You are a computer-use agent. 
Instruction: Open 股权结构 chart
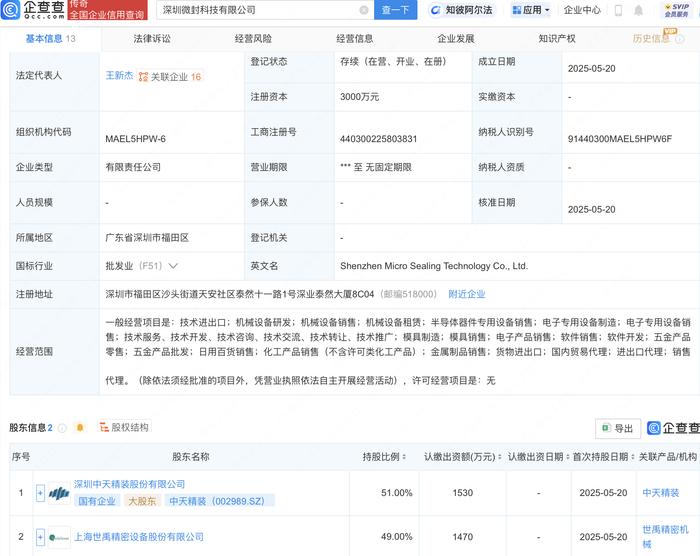click(124, 427)
